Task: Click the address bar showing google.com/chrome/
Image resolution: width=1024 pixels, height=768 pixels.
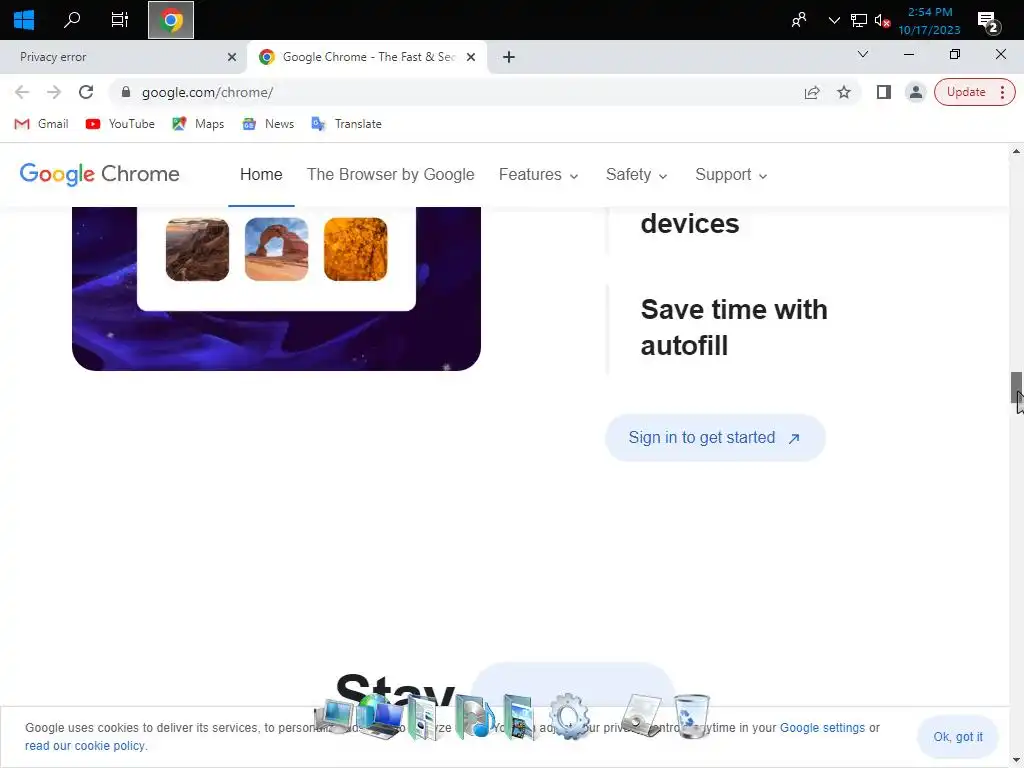Action: [x=457, y=92]
